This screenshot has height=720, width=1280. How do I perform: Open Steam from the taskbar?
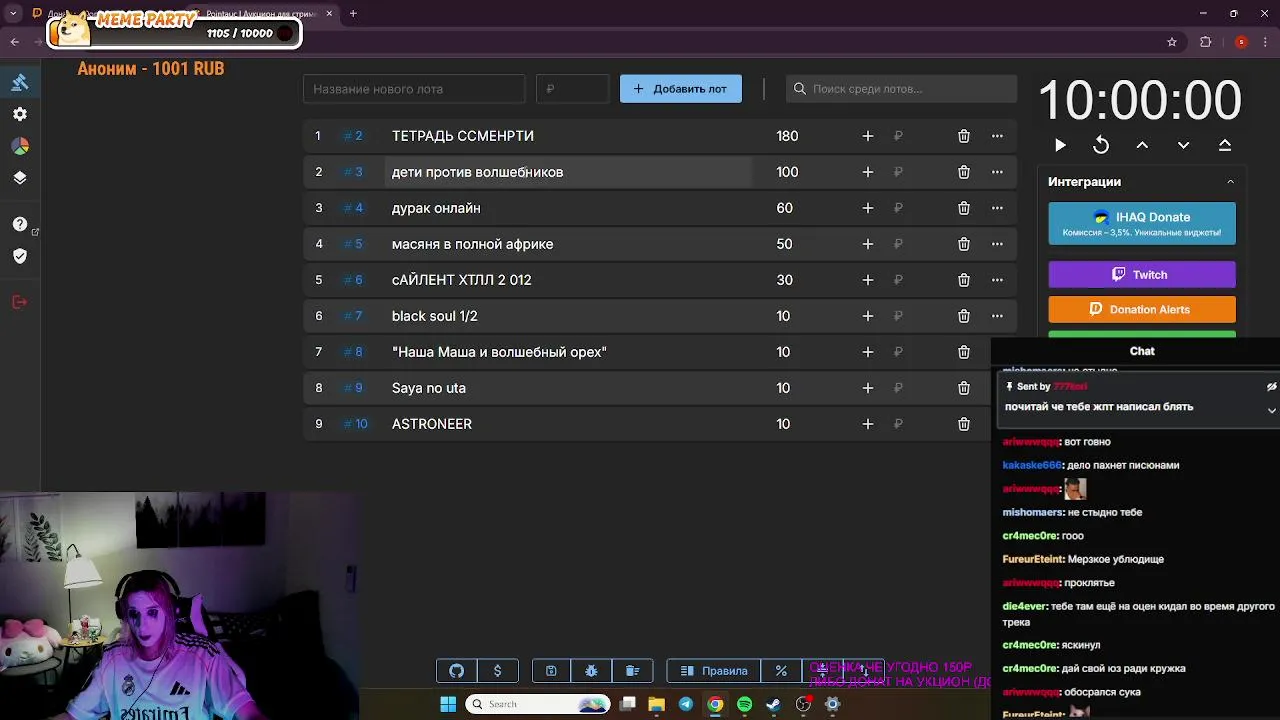(x=773, y=704)
